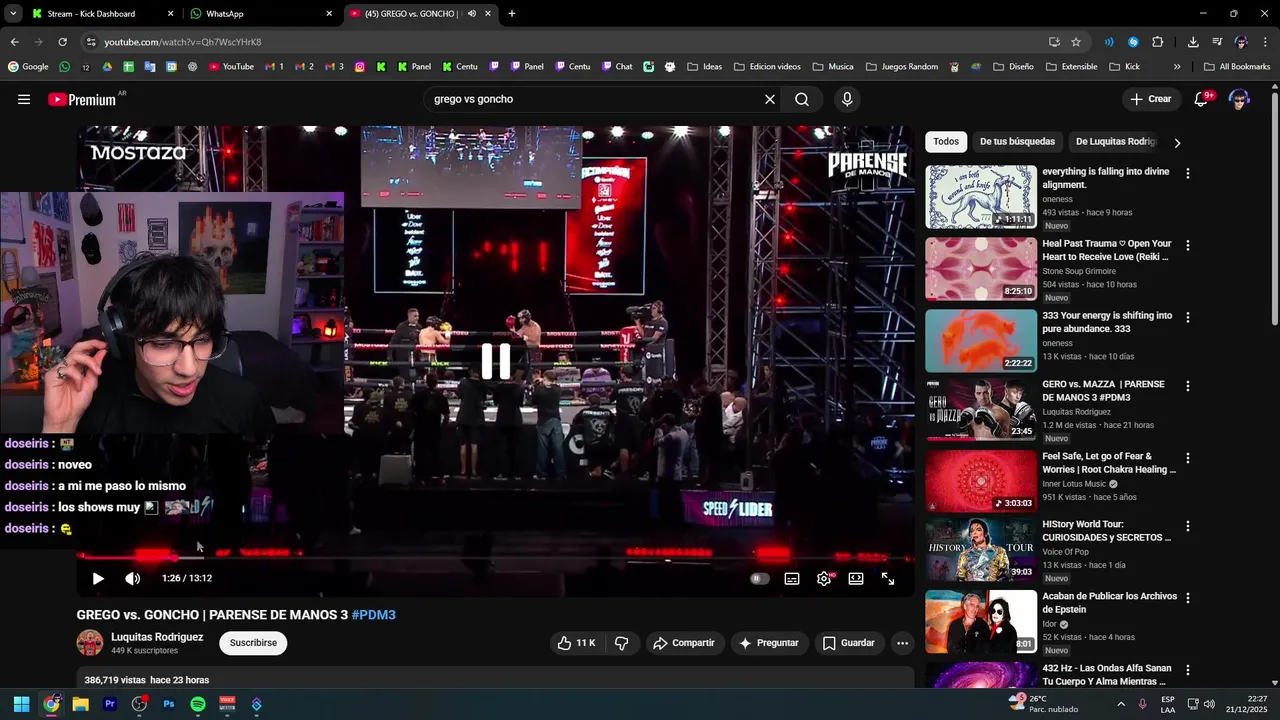Seek in the video progress bar
1280x720 pixels.
point(495,559)
